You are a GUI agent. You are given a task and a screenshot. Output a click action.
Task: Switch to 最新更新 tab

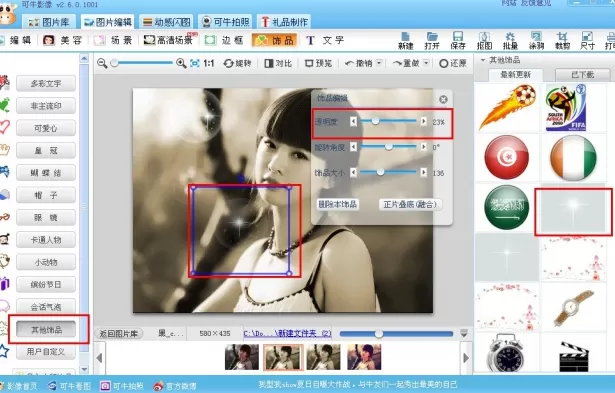[515, 75]
